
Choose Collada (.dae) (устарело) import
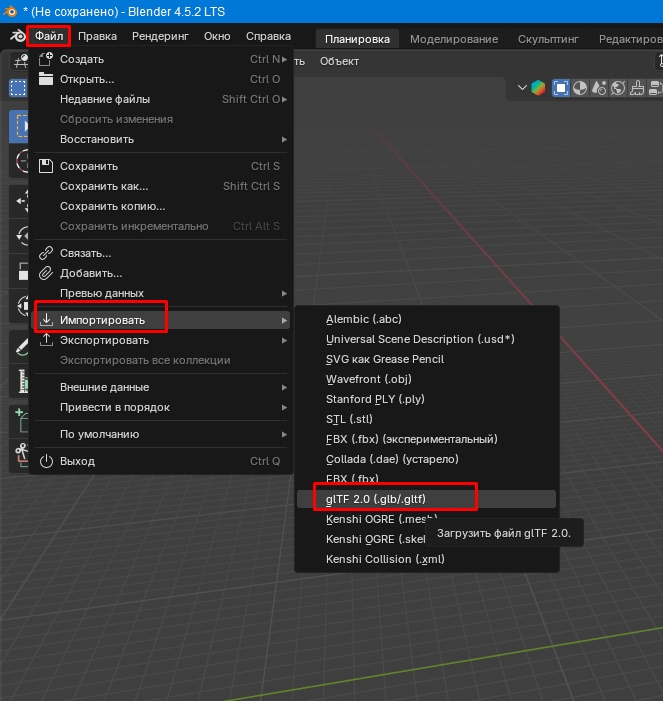click(427, 459)
